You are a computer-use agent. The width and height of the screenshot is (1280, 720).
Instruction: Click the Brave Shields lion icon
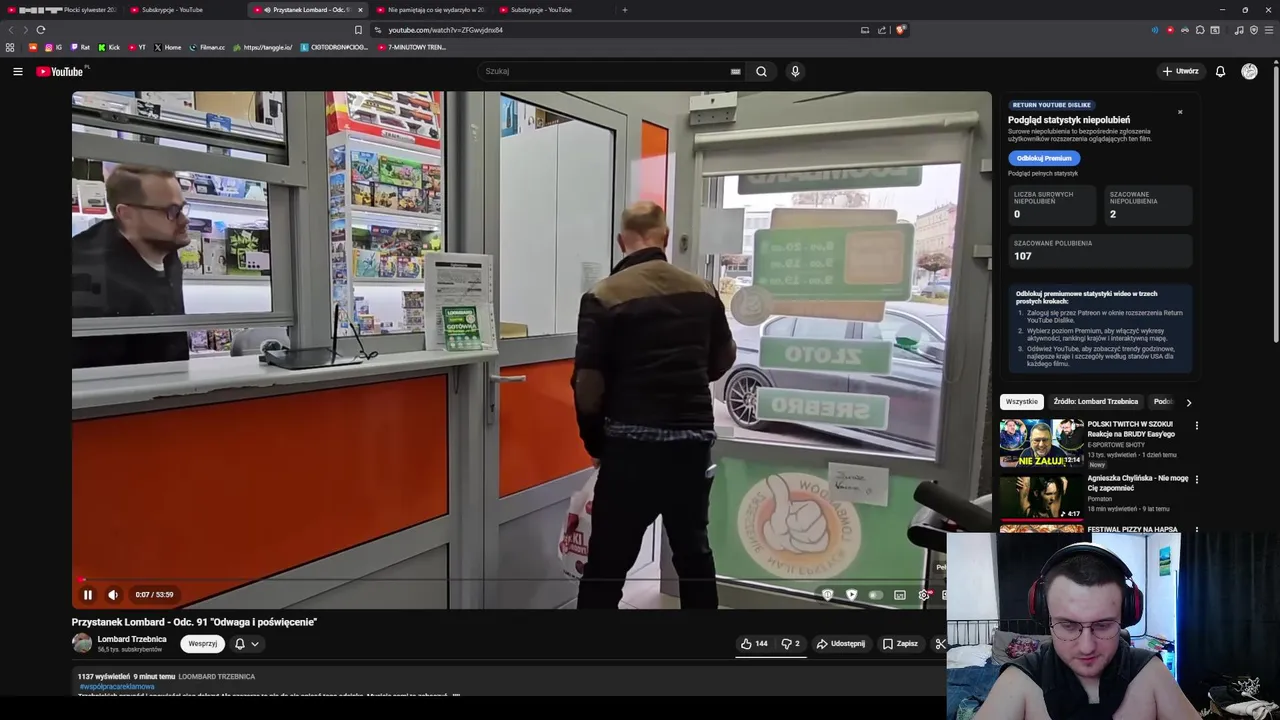[x=900, y=30]
